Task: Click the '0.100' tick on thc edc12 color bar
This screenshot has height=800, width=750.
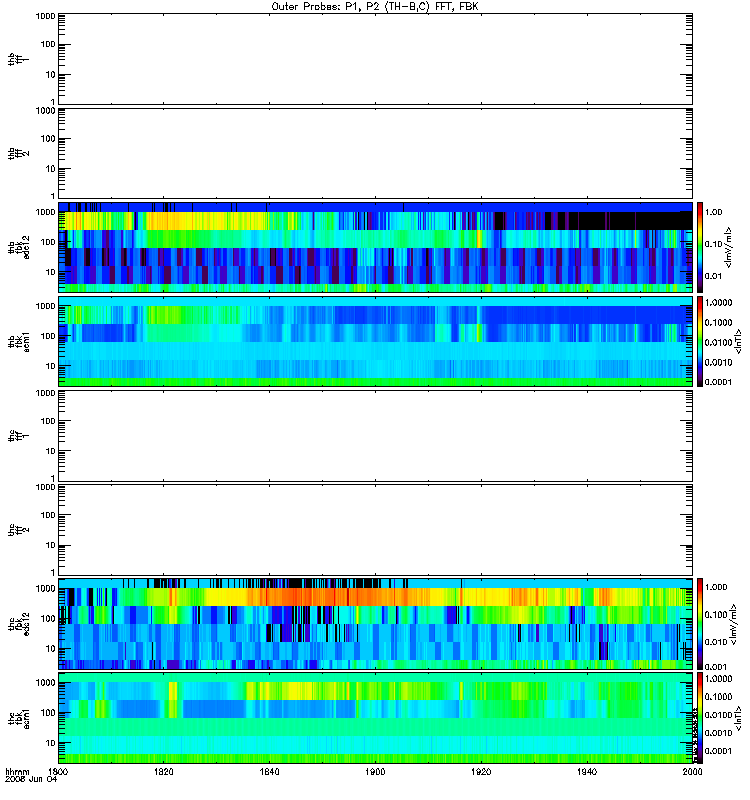Action: coord(716,615)
